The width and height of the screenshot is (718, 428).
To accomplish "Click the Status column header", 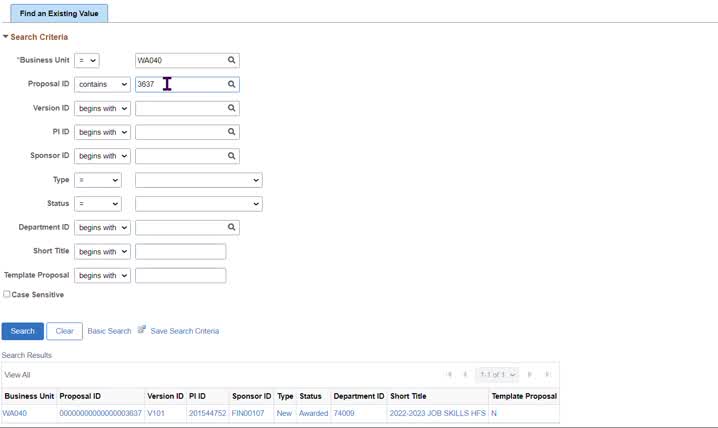I will [x=310, y=396].
